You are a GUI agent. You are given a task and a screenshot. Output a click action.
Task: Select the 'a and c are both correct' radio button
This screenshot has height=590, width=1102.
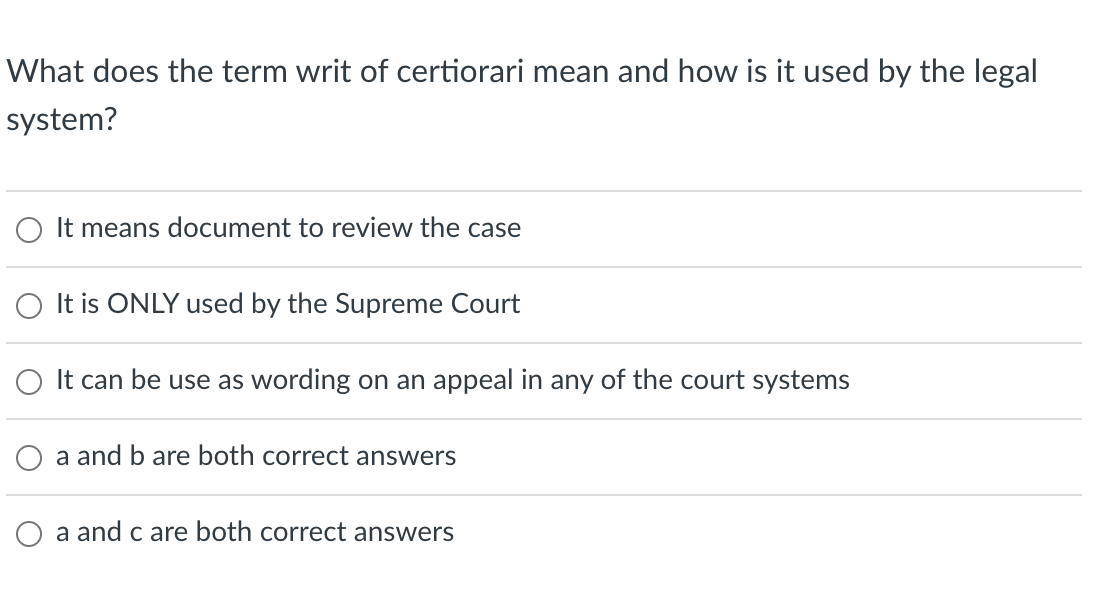point(30,534)
